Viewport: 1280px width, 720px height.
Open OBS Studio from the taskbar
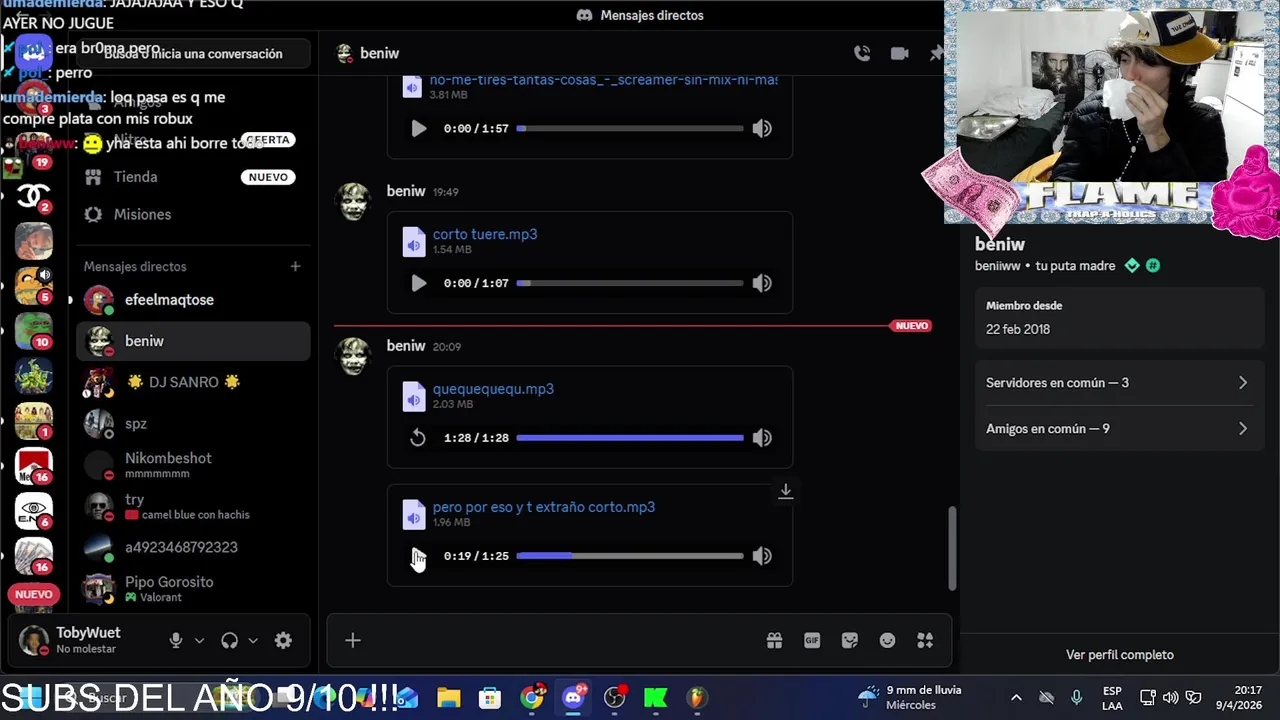point(614,697)
